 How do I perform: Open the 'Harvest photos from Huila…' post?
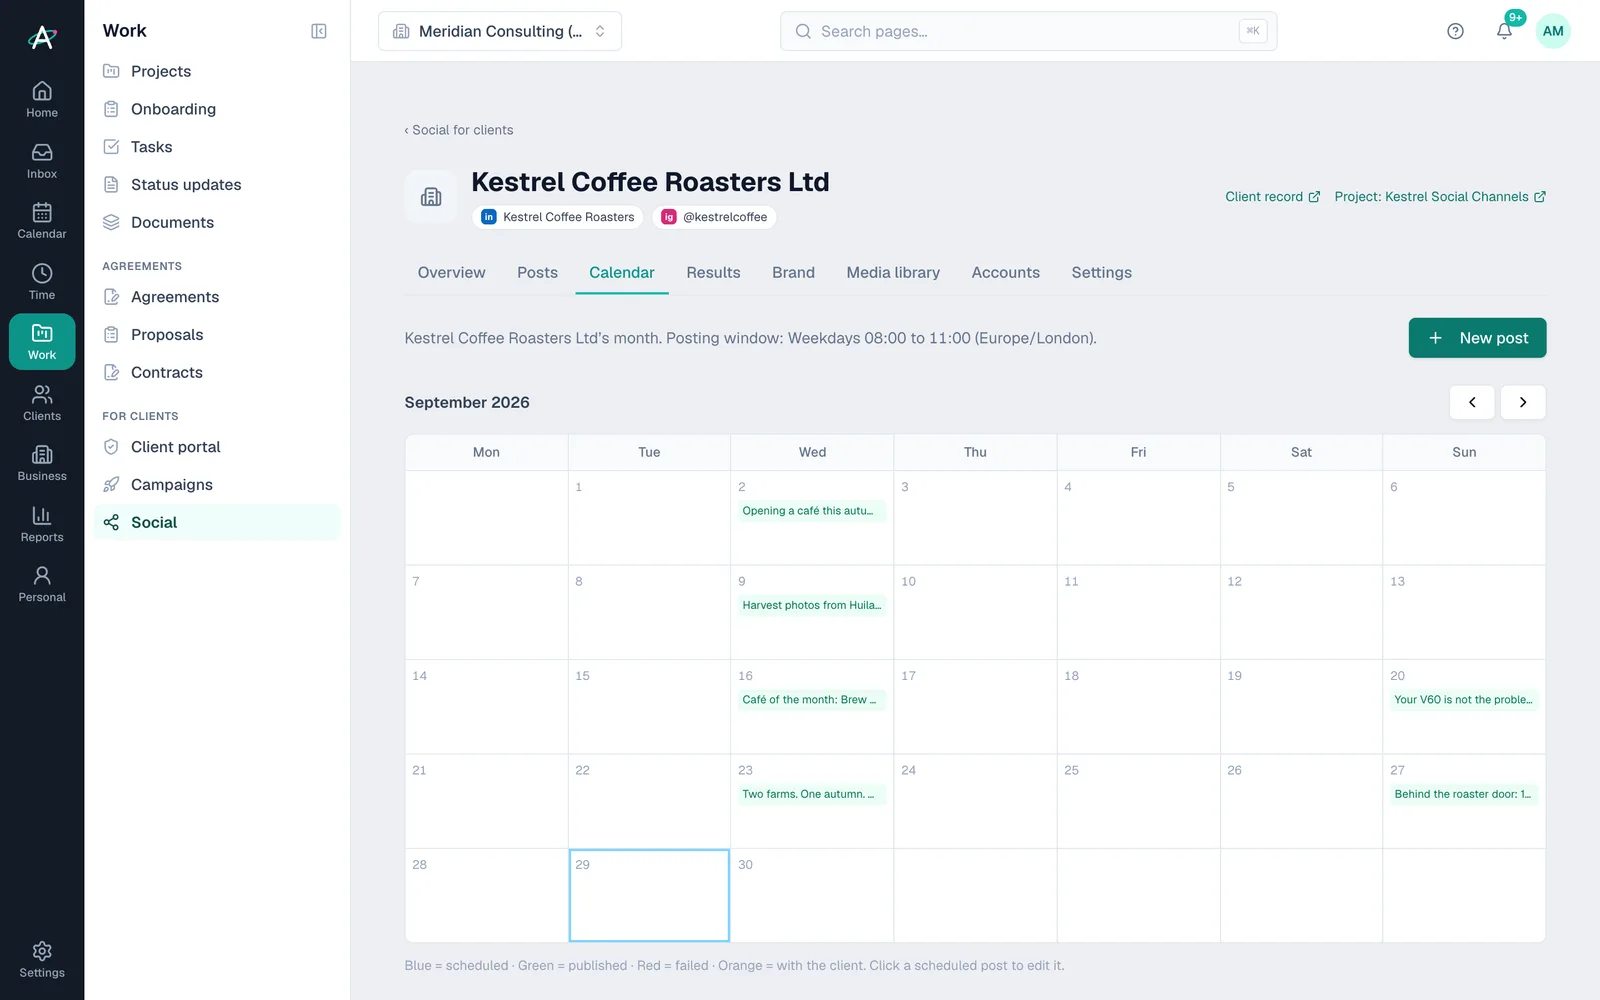[x=811, y=605]
